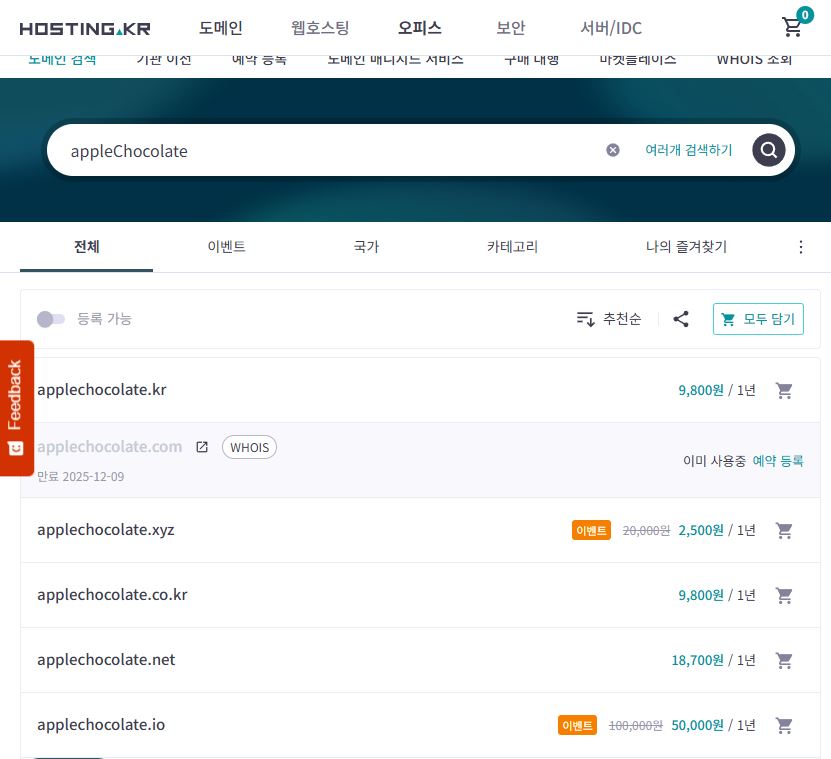Click the 예약 등록 submenu item
Screen dimensions: 831x759
click(259, 59)
